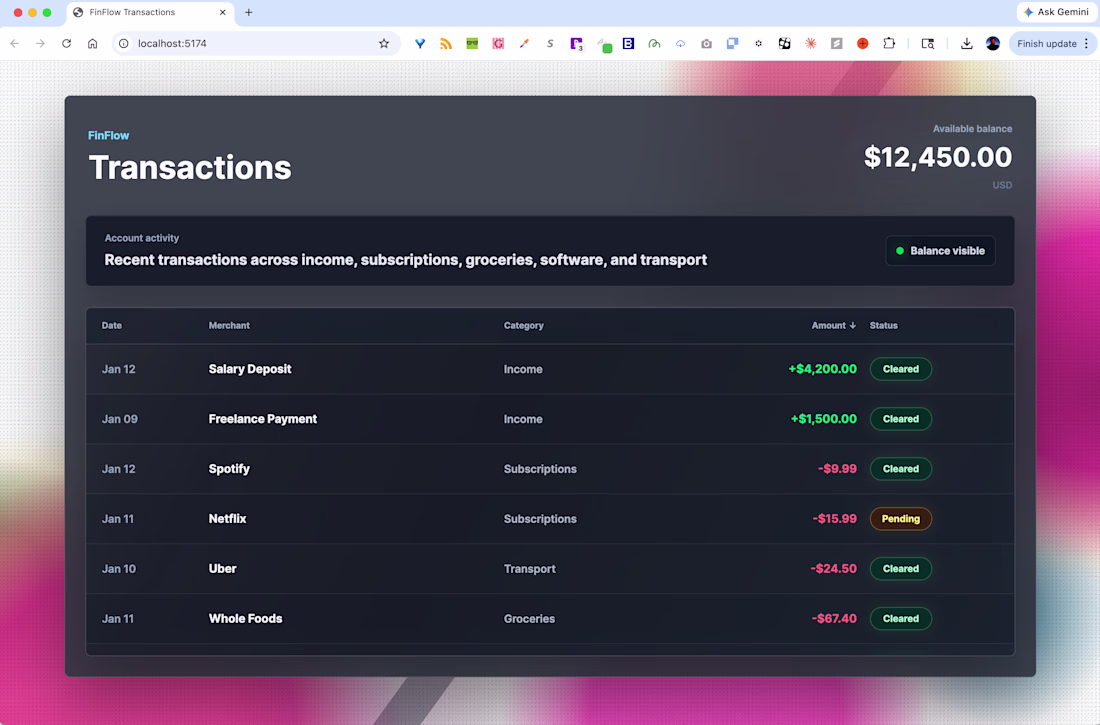This screenshot has height=725, width=1100.
Task: View site information icon in address bar
Action: [x=123, y=44]
